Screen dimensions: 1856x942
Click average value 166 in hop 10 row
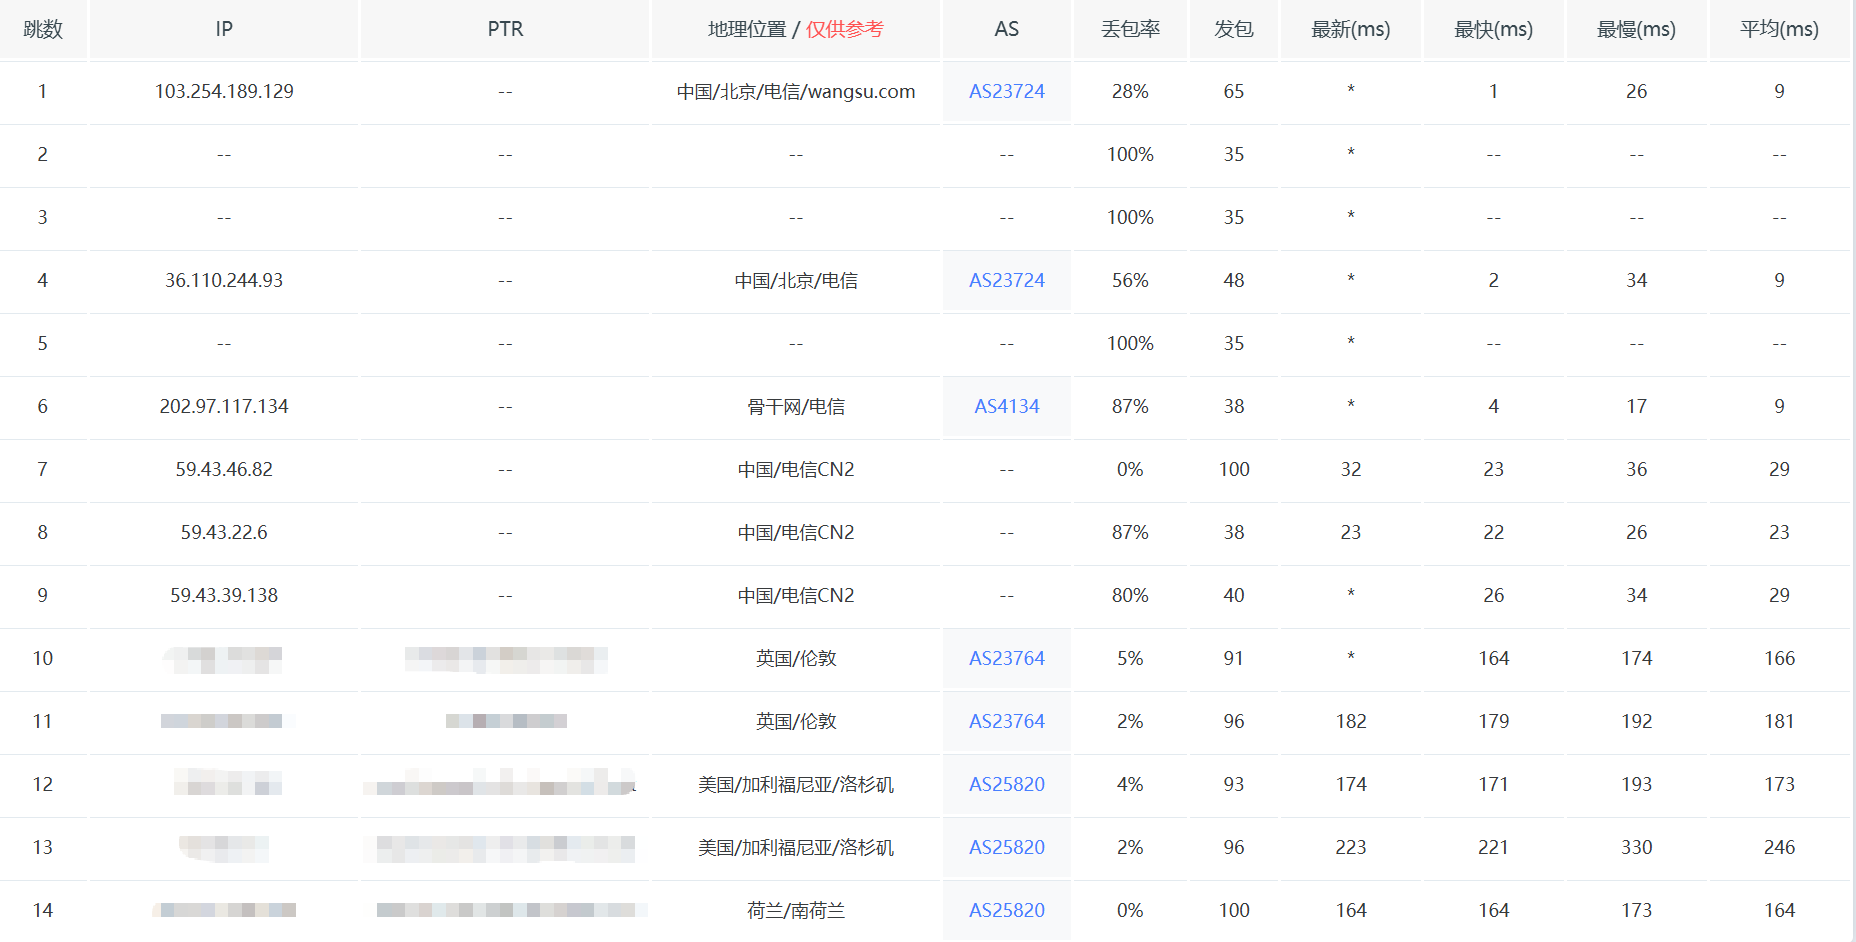click(x=1779, y=658)
